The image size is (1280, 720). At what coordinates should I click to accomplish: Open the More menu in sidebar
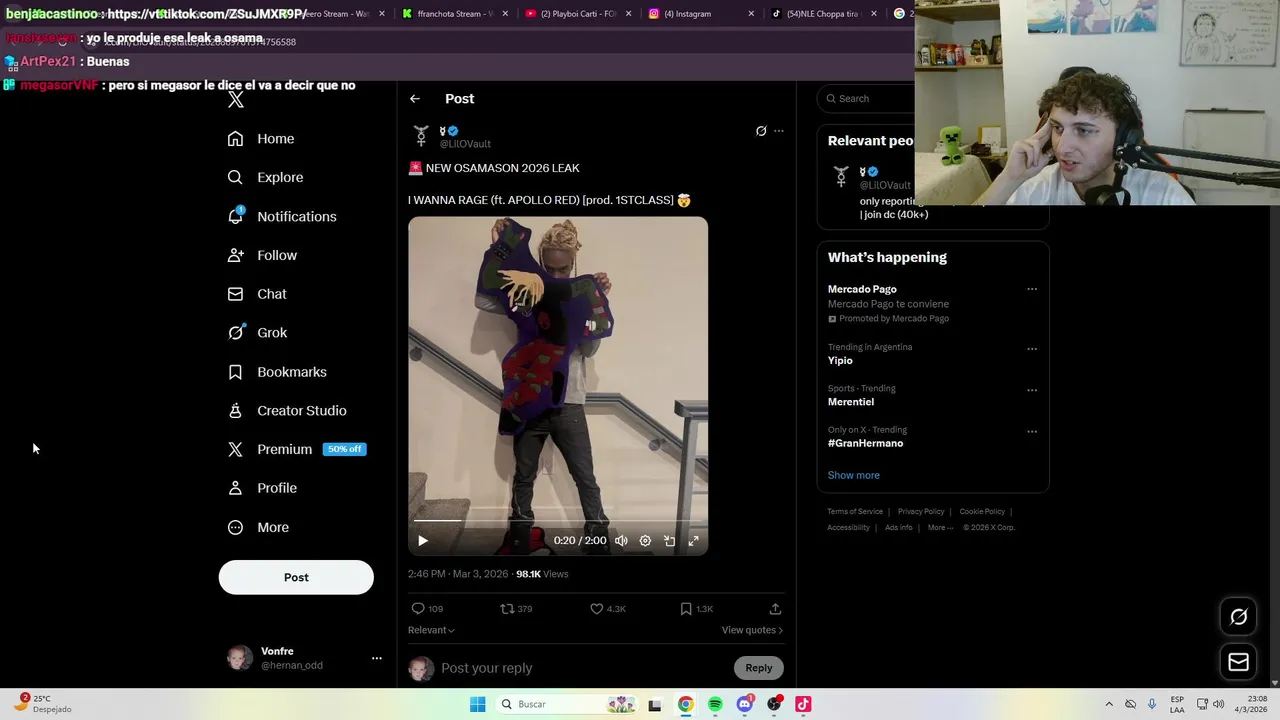(x=258, y=527)
